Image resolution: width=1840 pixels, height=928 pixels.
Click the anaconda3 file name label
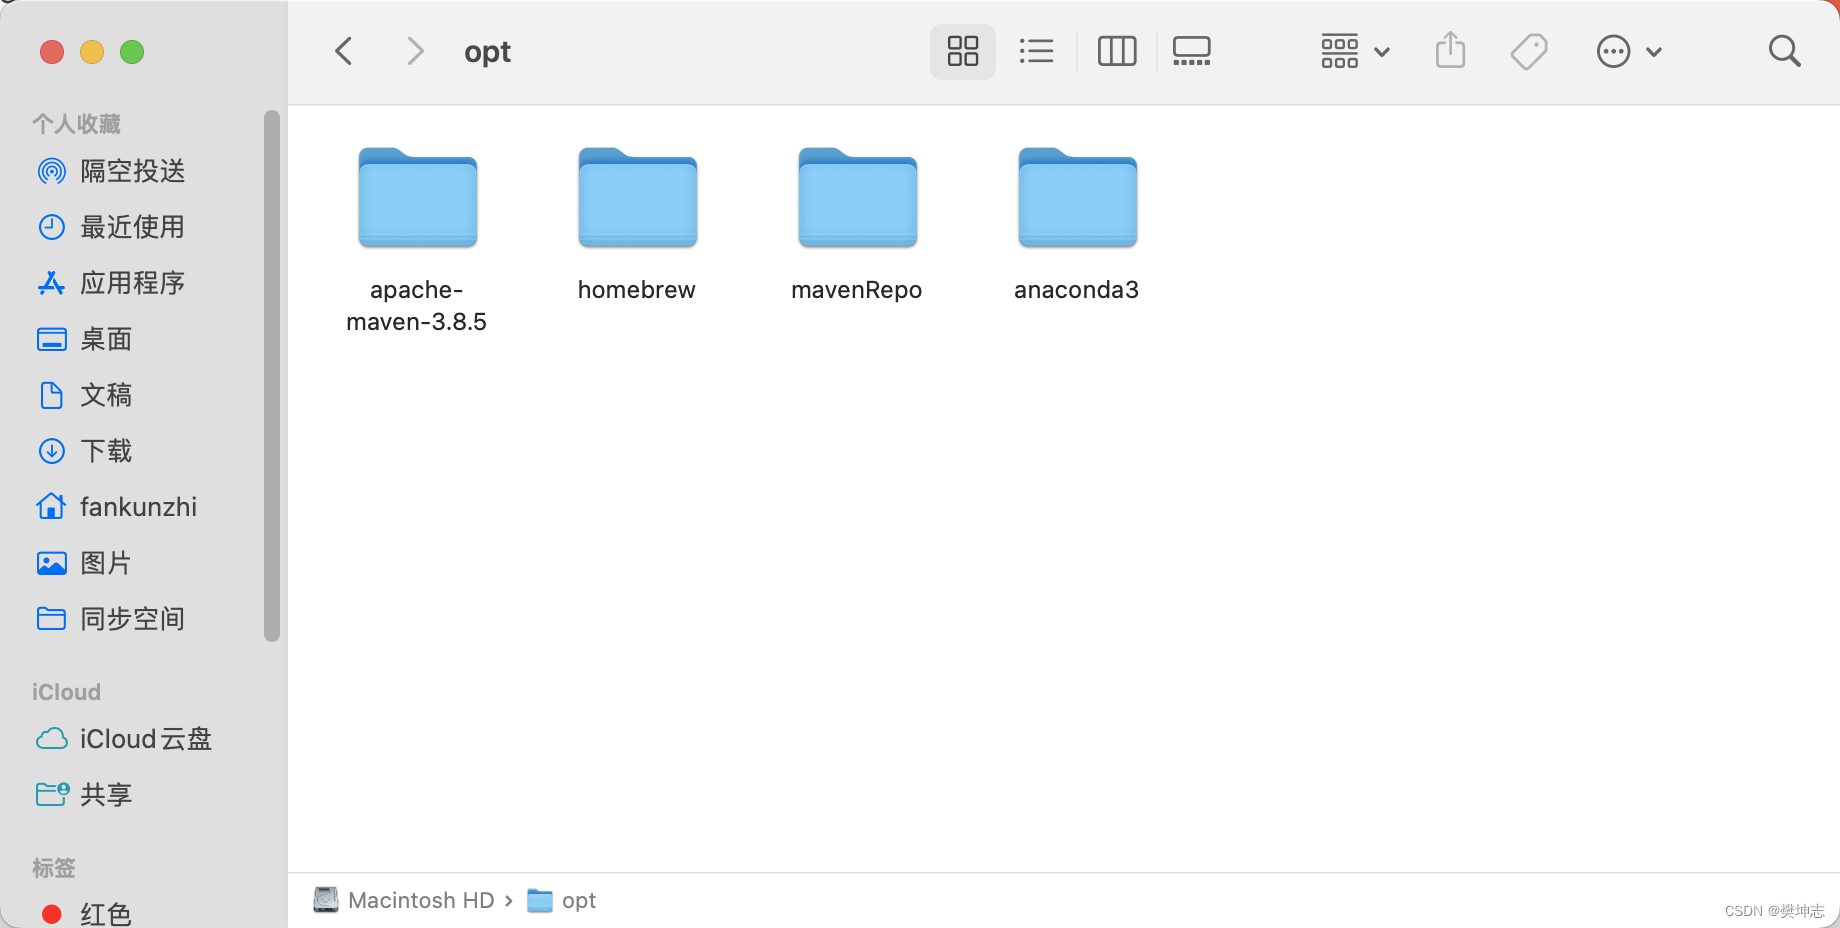click(1077, 290)
